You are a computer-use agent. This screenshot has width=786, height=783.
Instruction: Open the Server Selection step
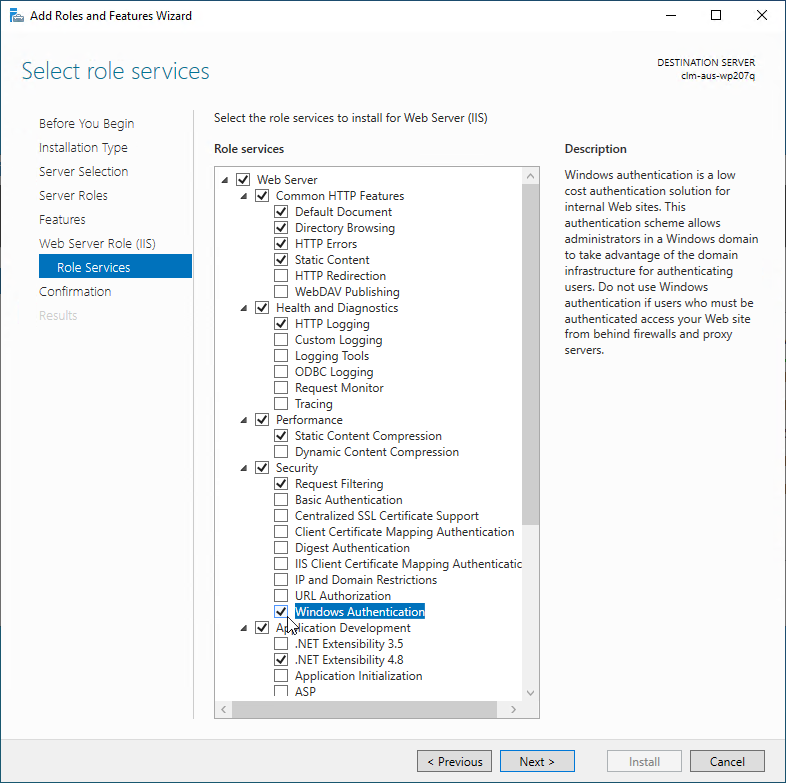84,171
